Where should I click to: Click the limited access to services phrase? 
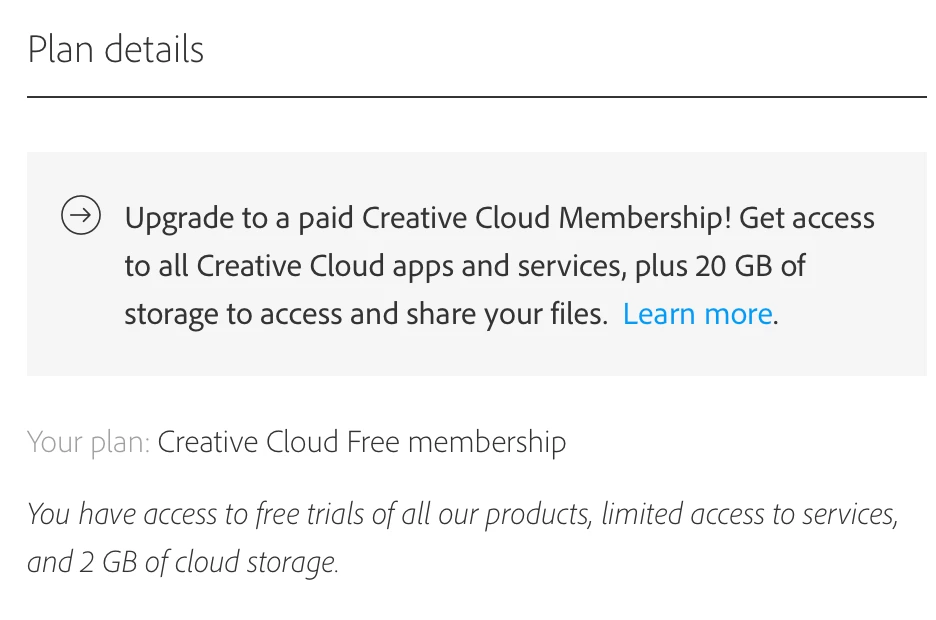pyautogui.click(x=749, y=514)
